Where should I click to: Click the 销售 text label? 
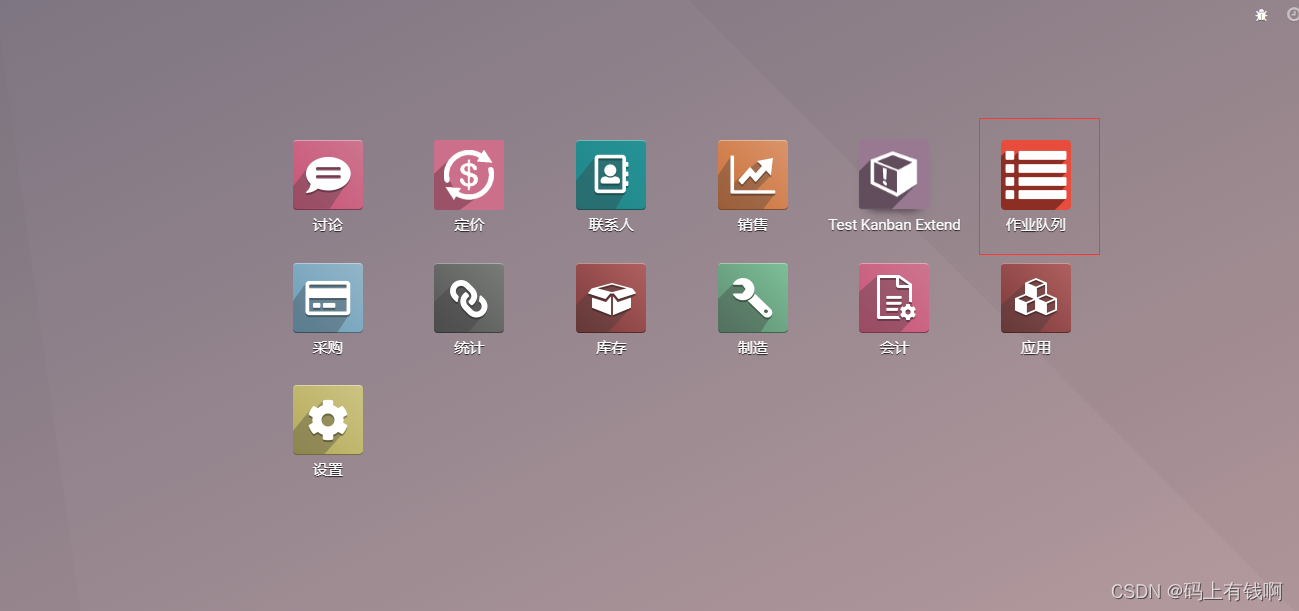pos(753,225)
